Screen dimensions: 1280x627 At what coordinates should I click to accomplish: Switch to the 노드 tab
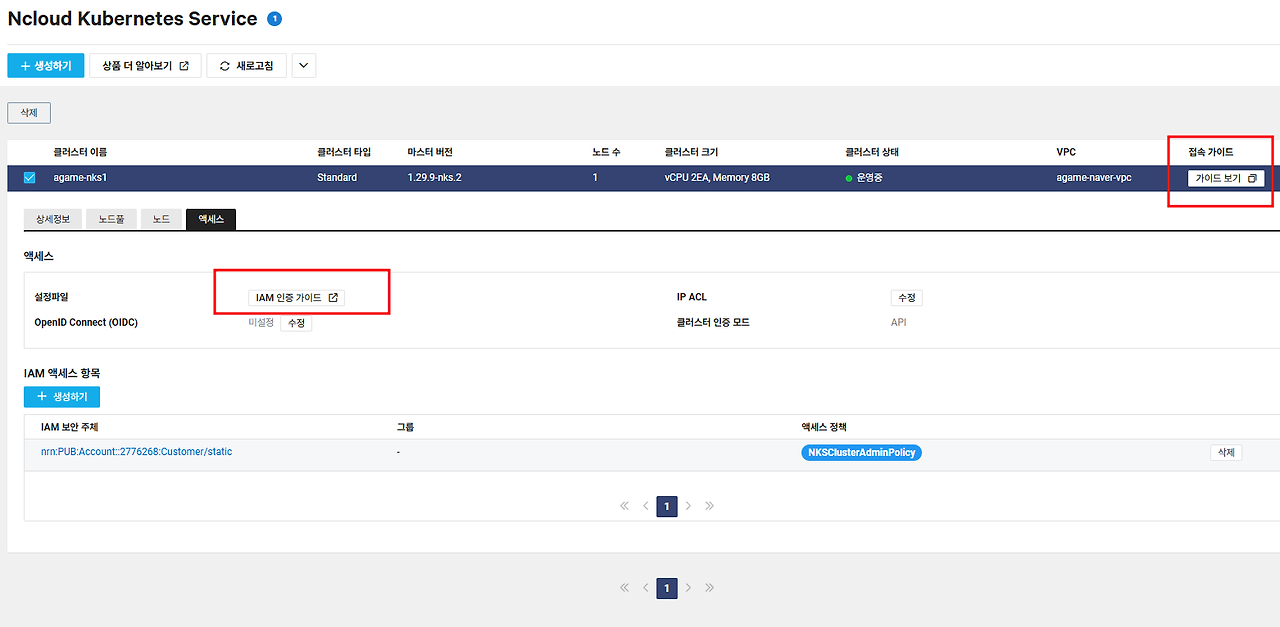click(161, 219)
